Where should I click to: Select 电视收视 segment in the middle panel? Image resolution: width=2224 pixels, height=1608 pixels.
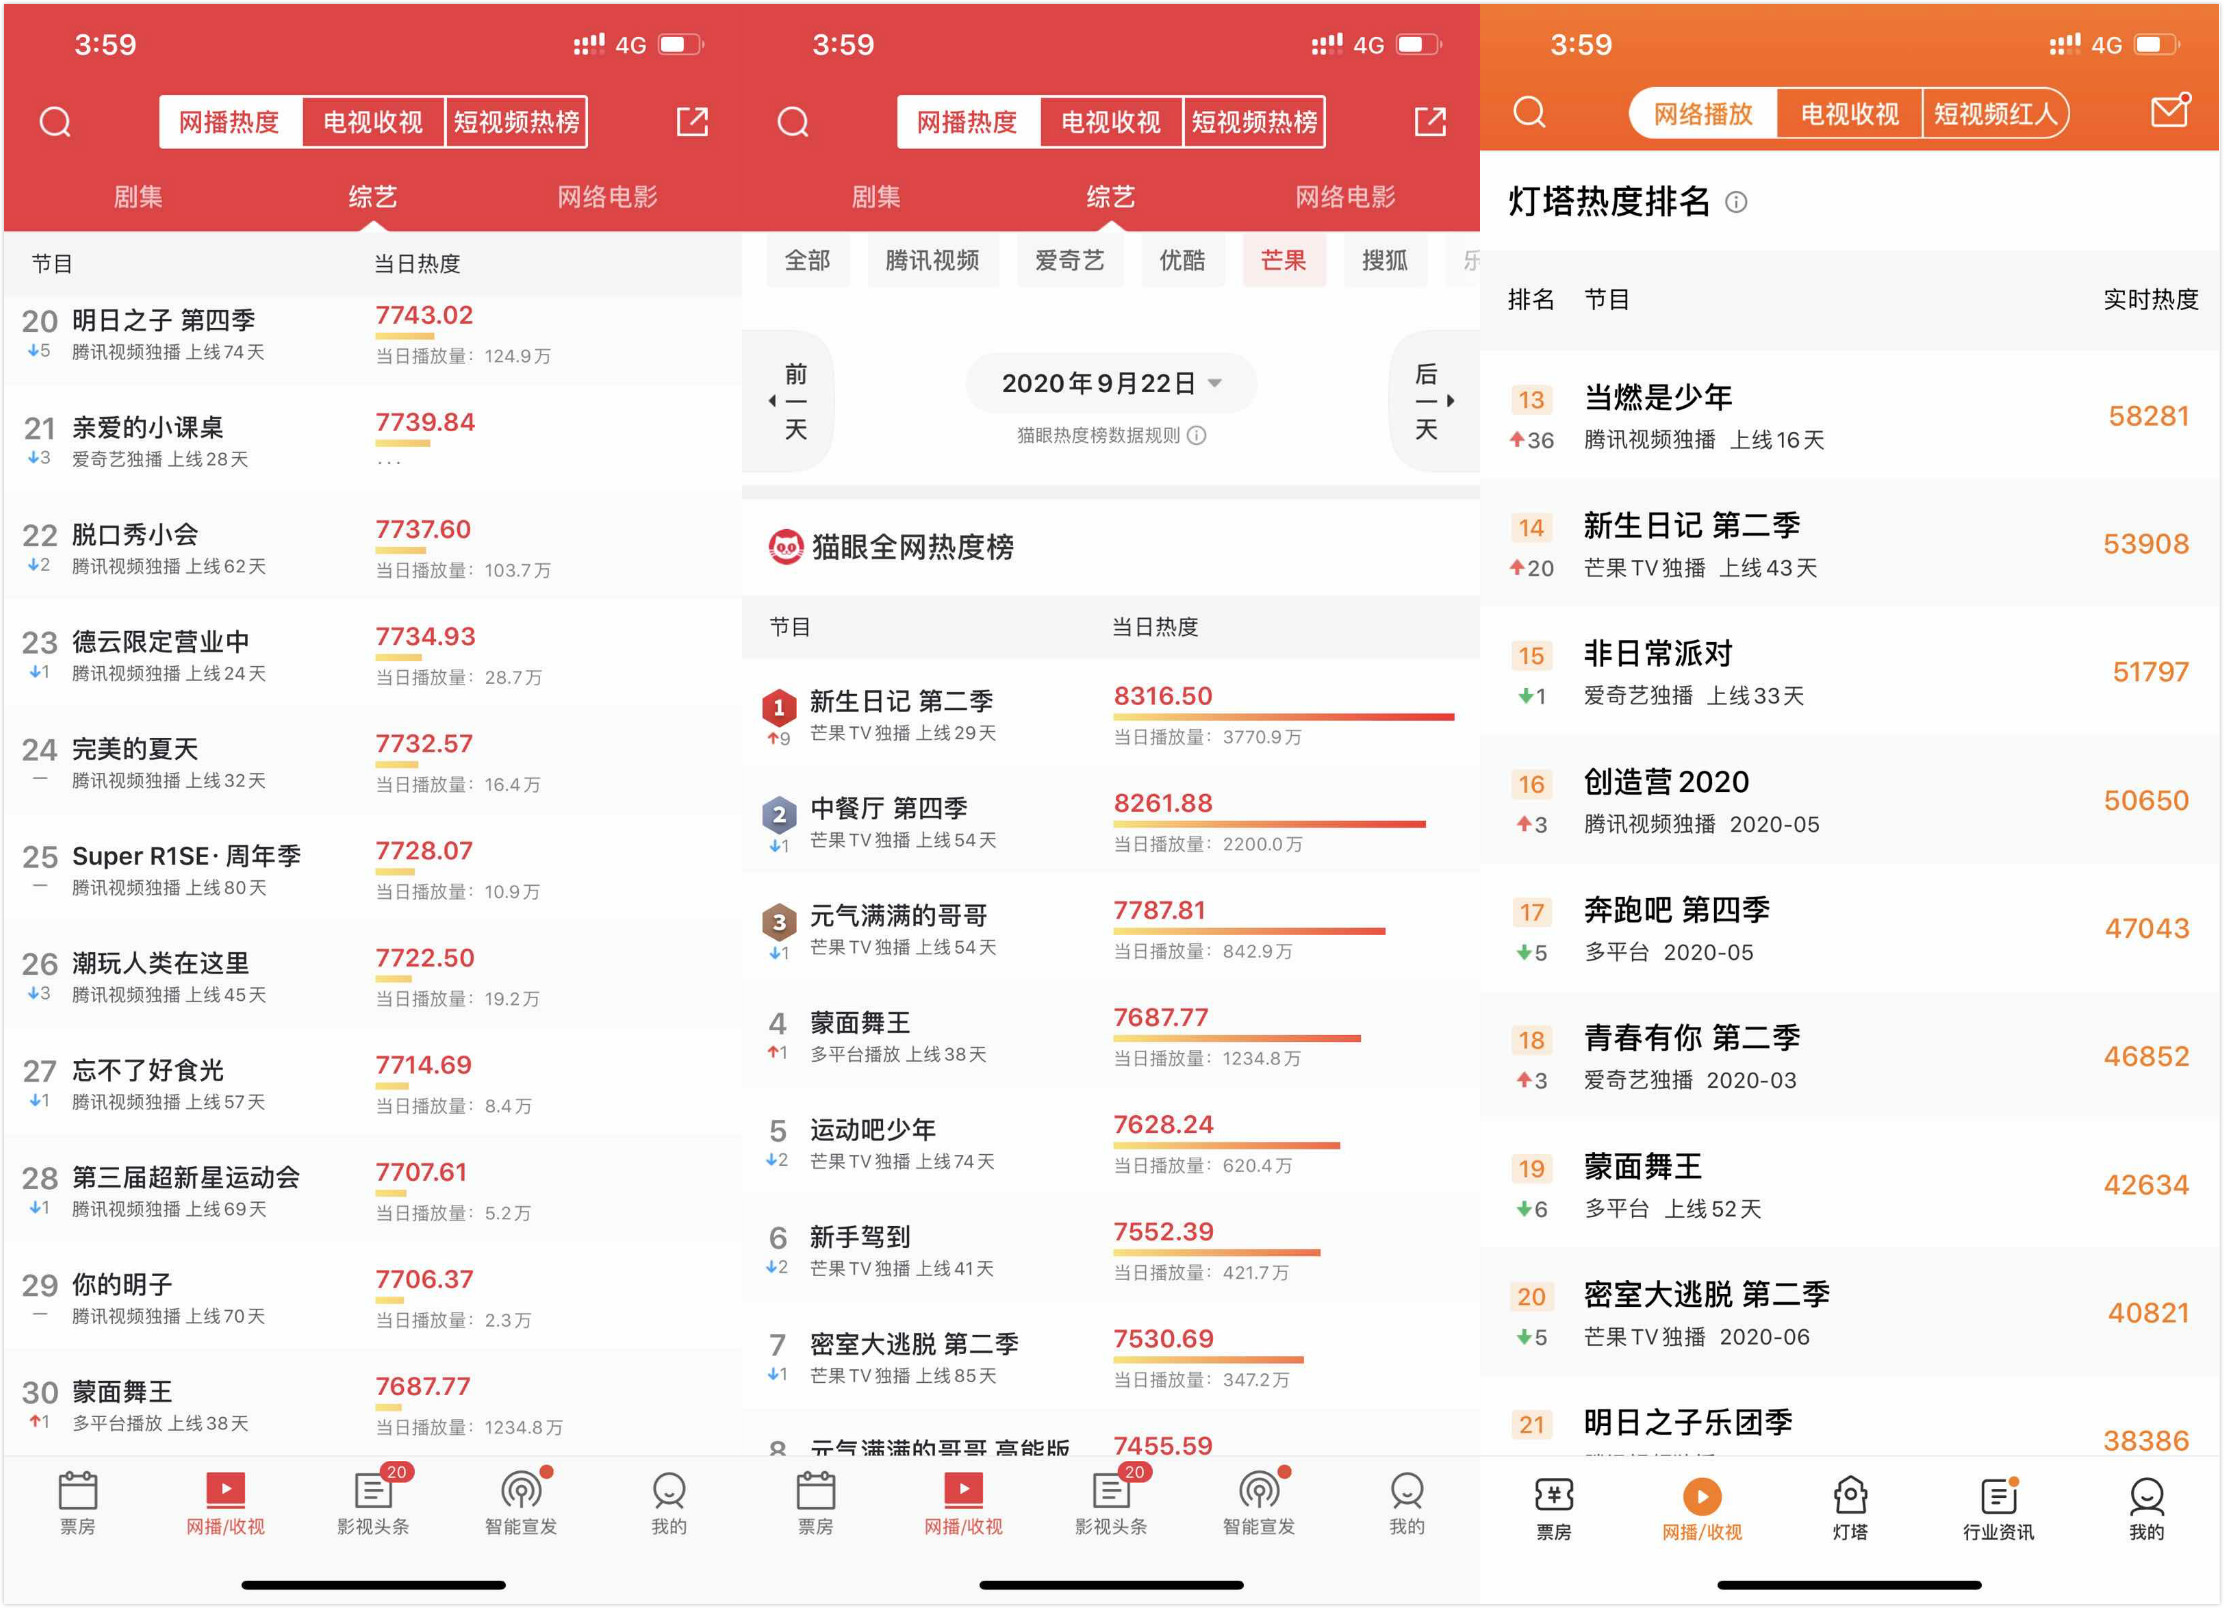[1111, 122]
